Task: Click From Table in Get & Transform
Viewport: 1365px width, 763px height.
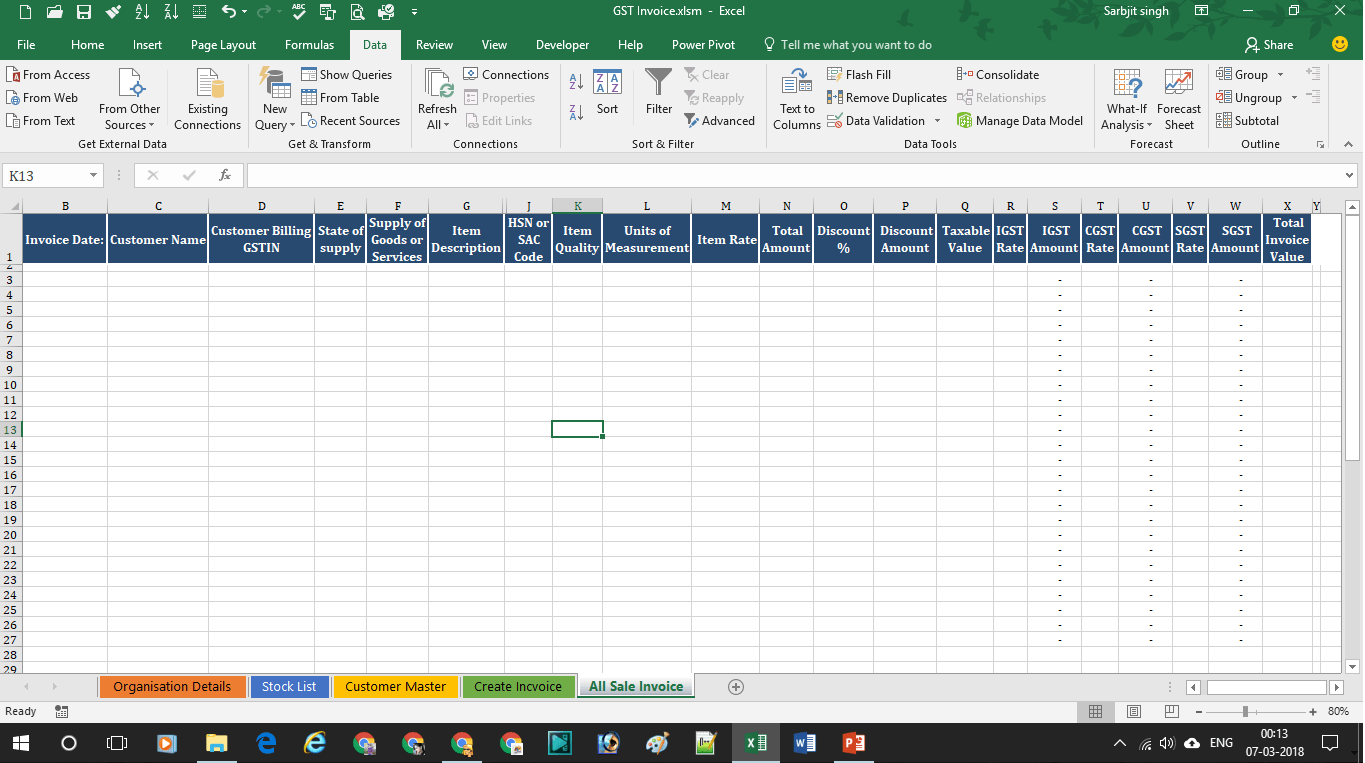Action: click(340, 98)
